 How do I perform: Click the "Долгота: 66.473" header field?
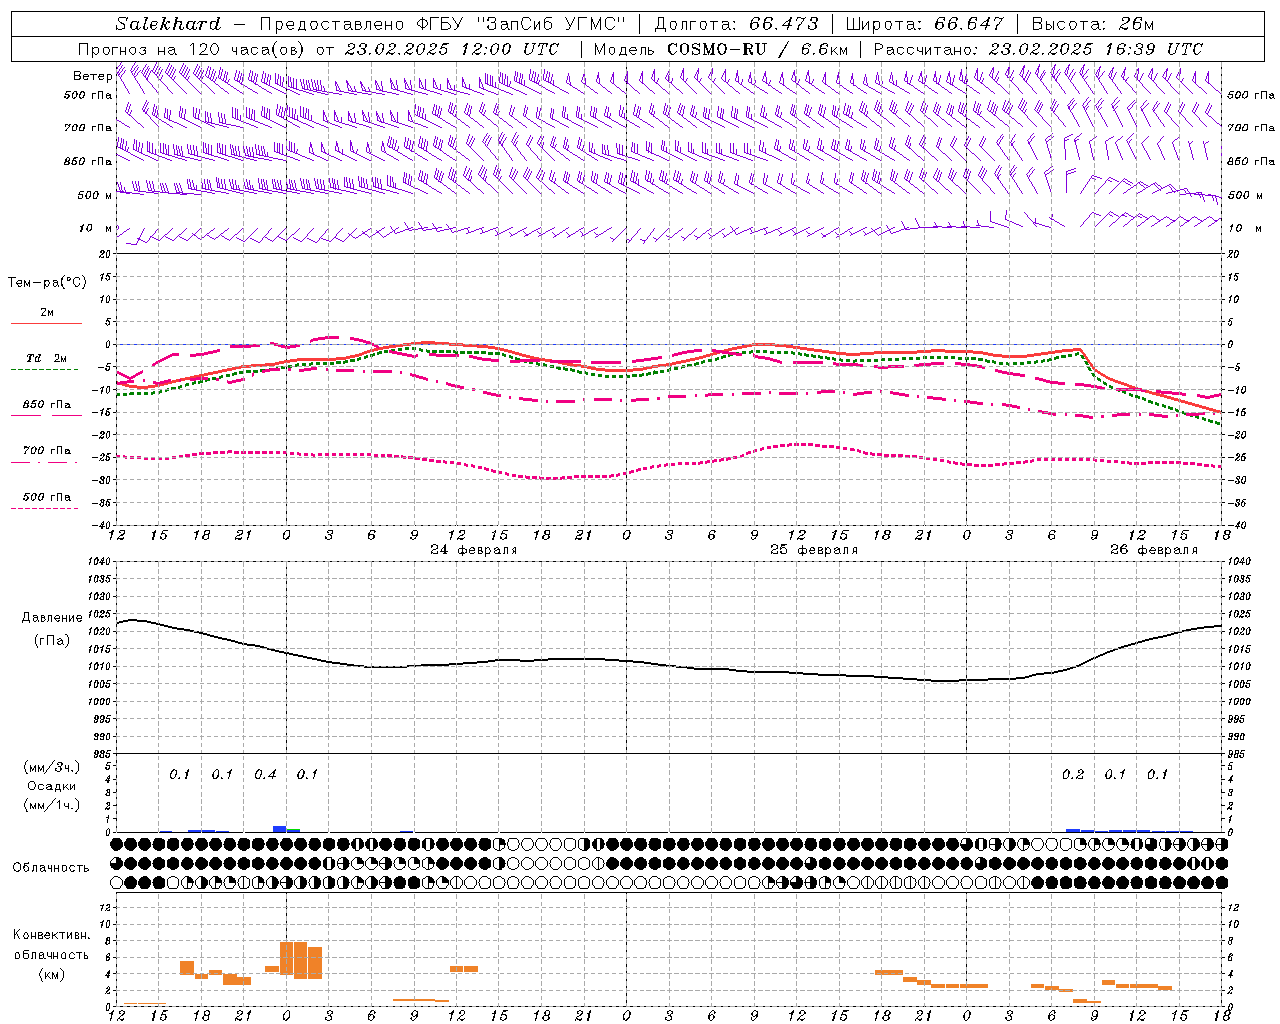(x=736, y=24)
